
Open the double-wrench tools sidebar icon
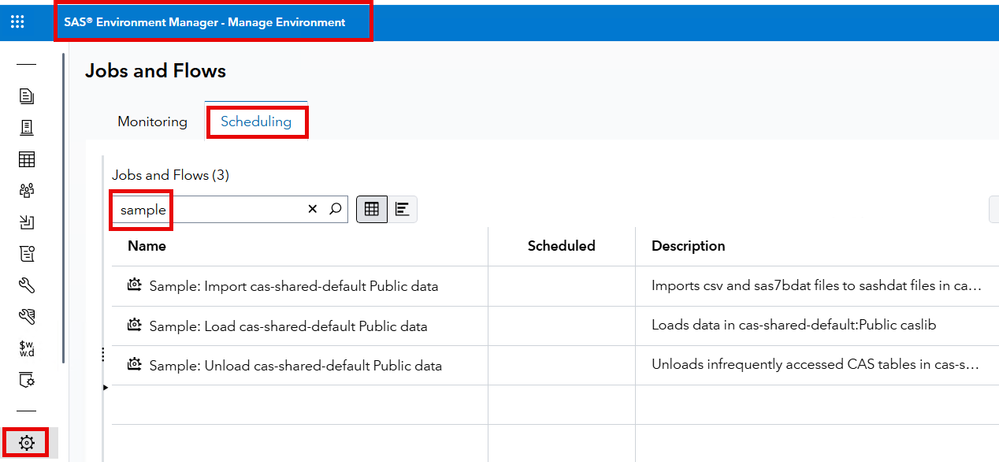pos(27,316)
